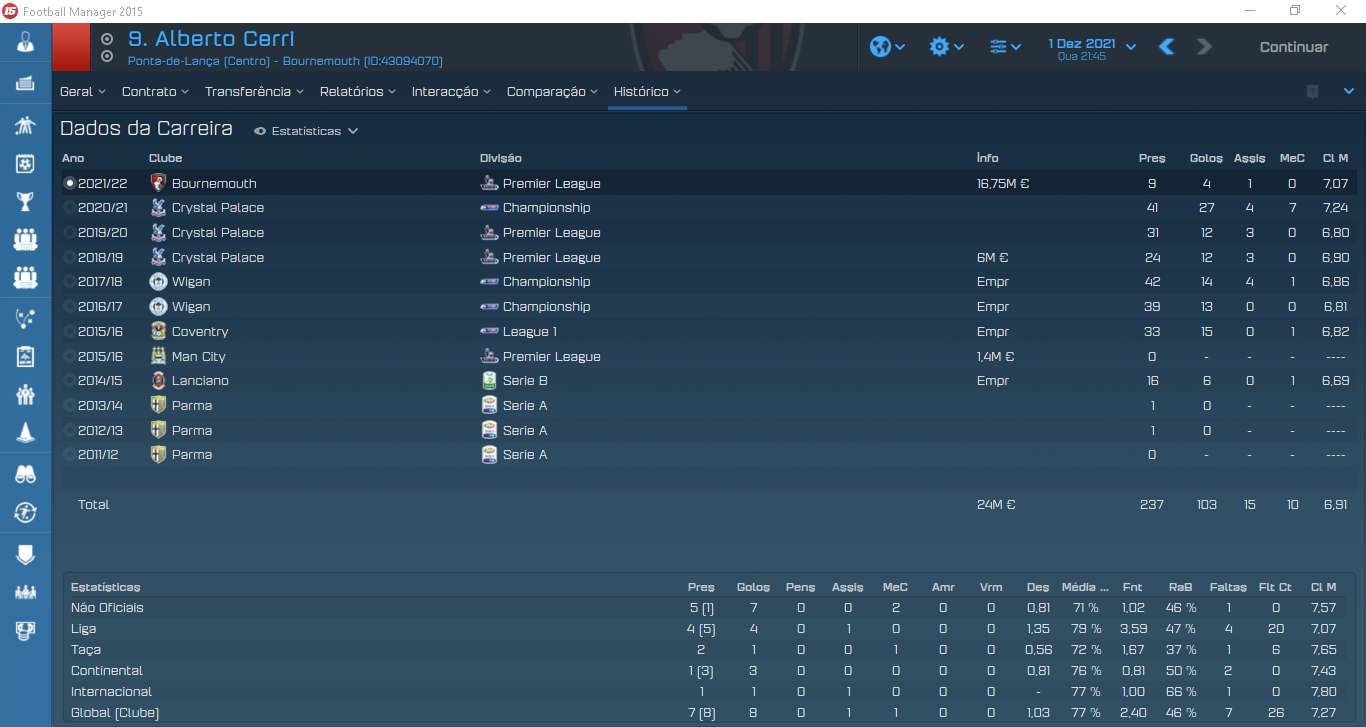1366x727 pixels.
Task: Open the 1 Dez 2021 date dropdown
Action: coord(1091,47)
